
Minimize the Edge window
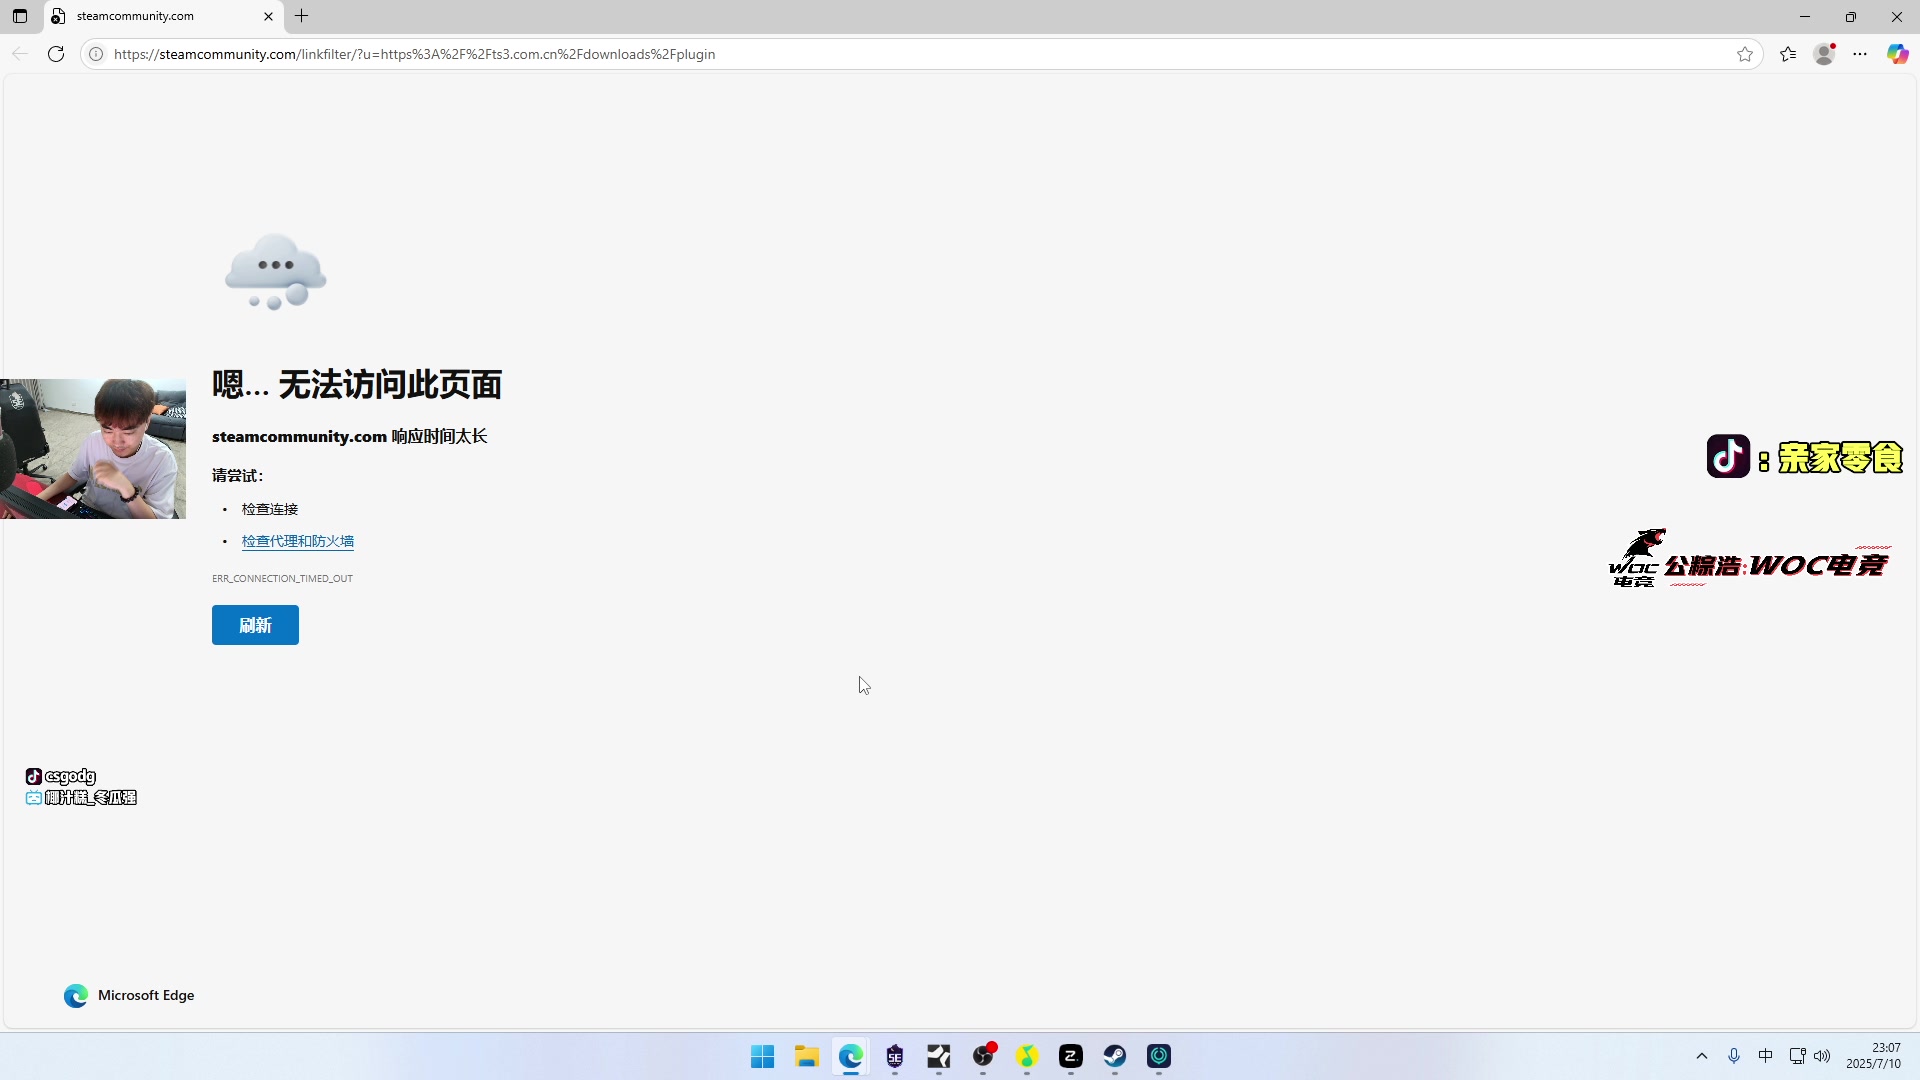click(1805, 16)
